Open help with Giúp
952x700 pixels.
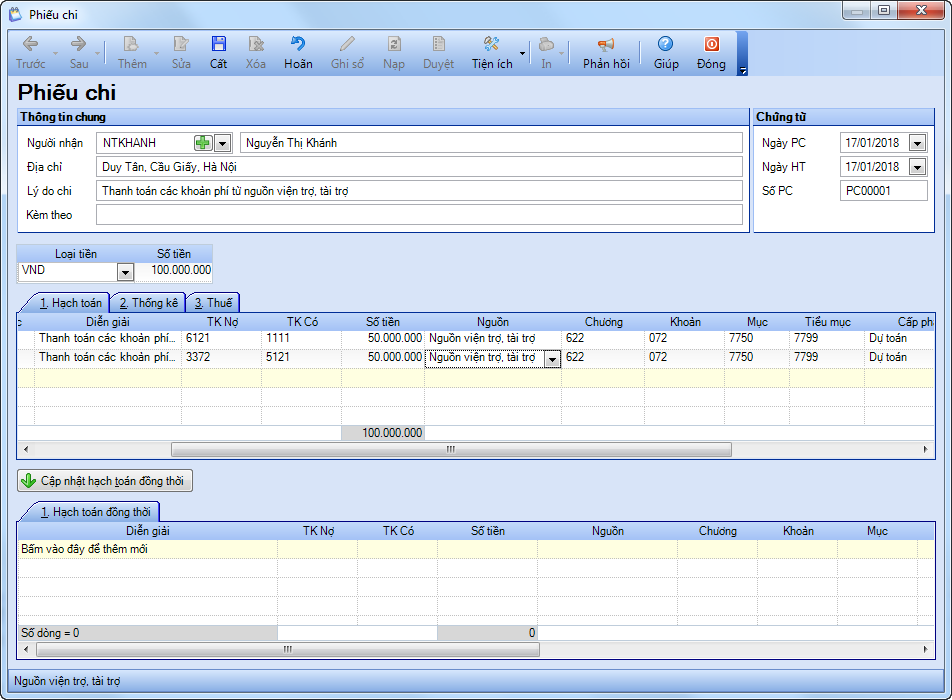coord(665,53)
